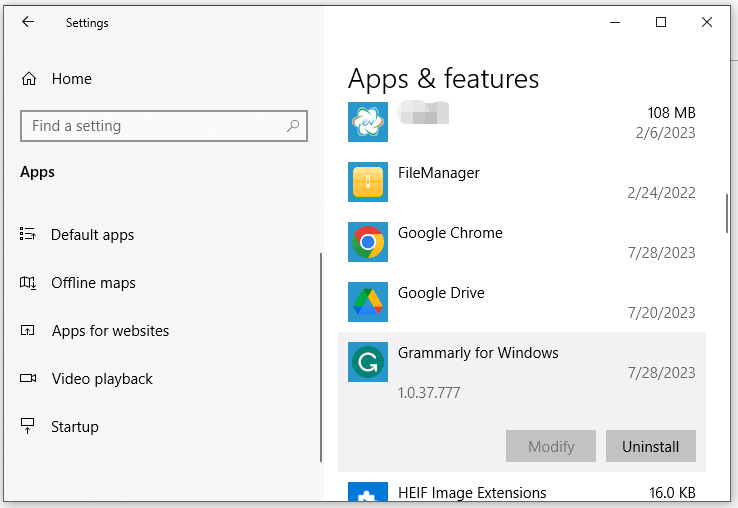Click the Apps & features page title

tap(443, 79)
